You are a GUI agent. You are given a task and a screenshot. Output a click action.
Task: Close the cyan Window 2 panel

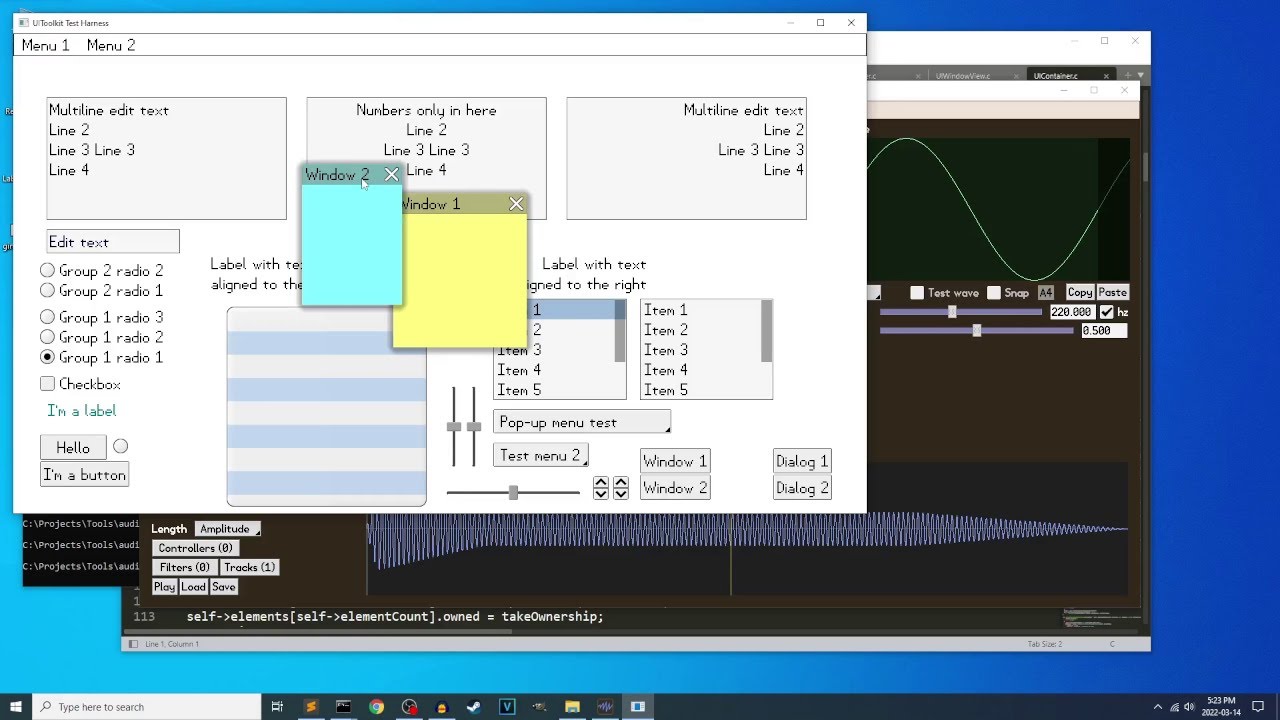tap(391, 175)
